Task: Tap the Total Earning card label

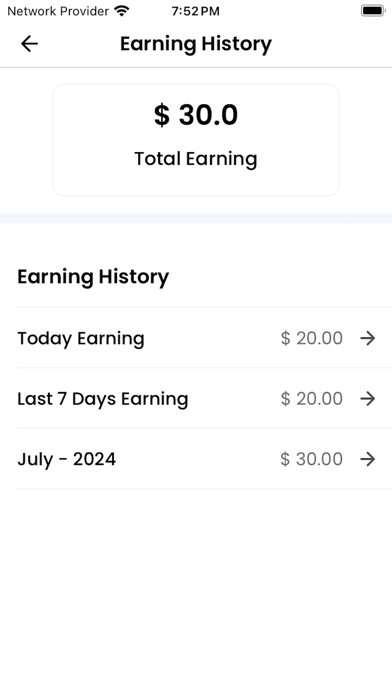Action: pos(196,159)
